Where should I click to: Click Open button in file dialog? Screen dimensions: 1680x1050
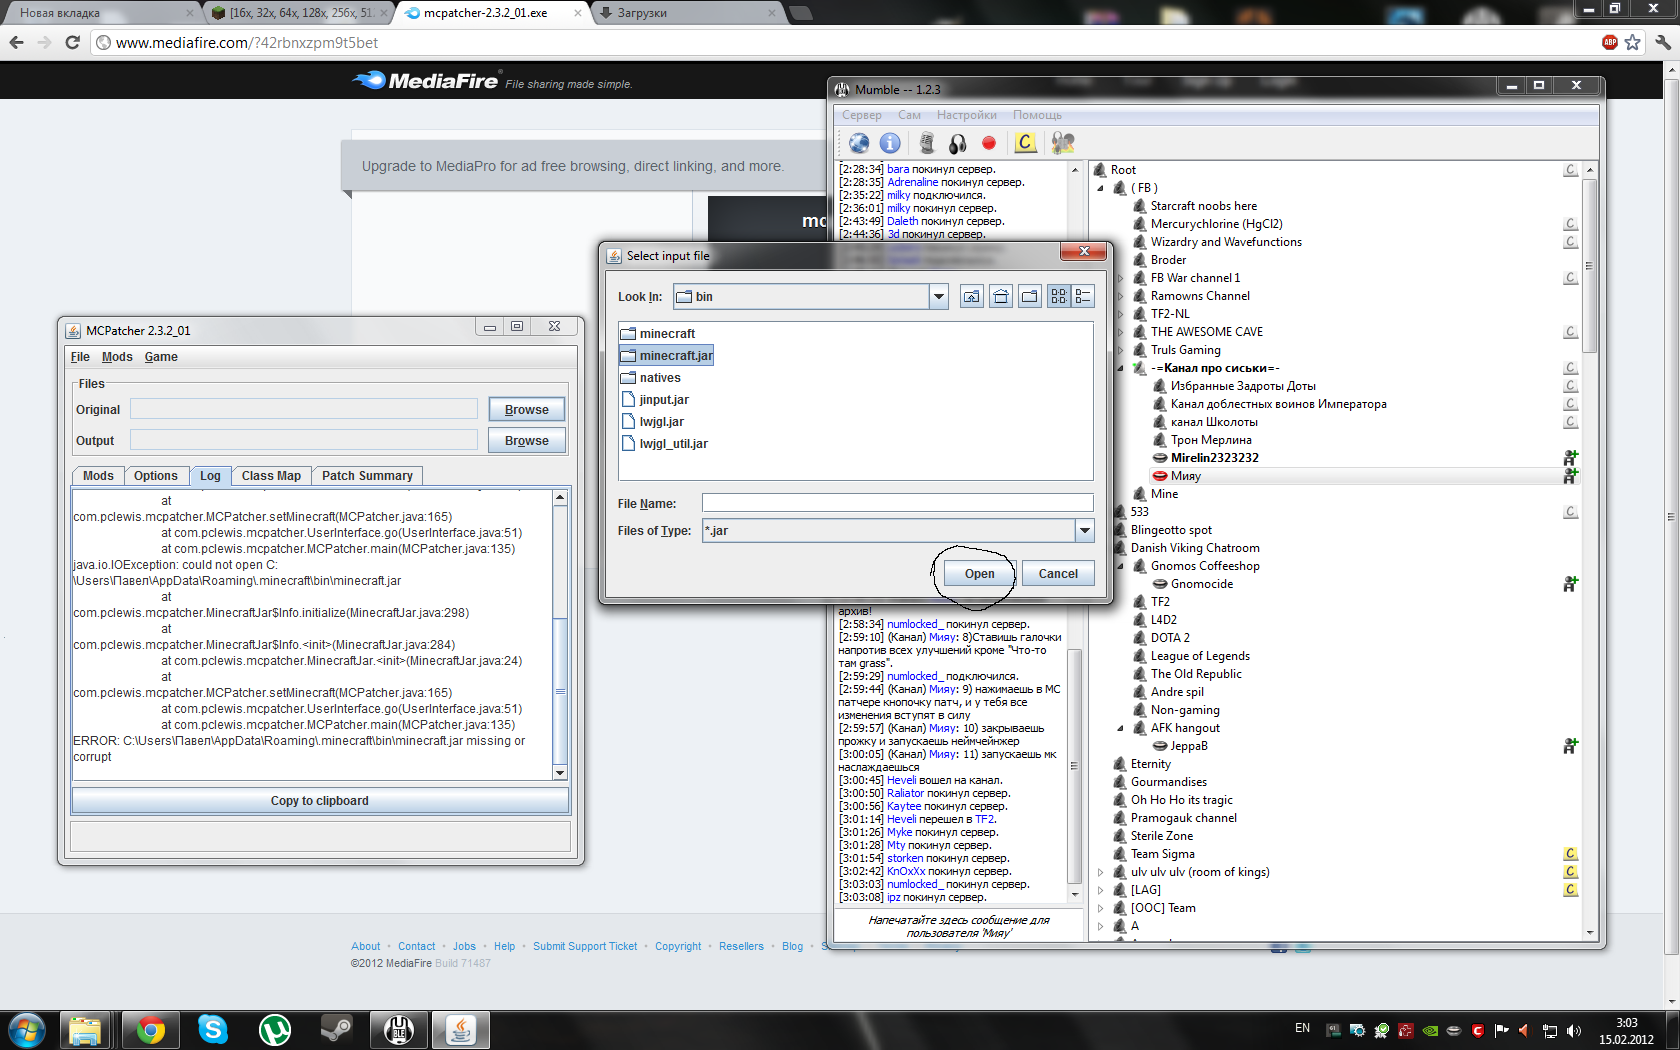pyautogui.click(x=979, y=574)
